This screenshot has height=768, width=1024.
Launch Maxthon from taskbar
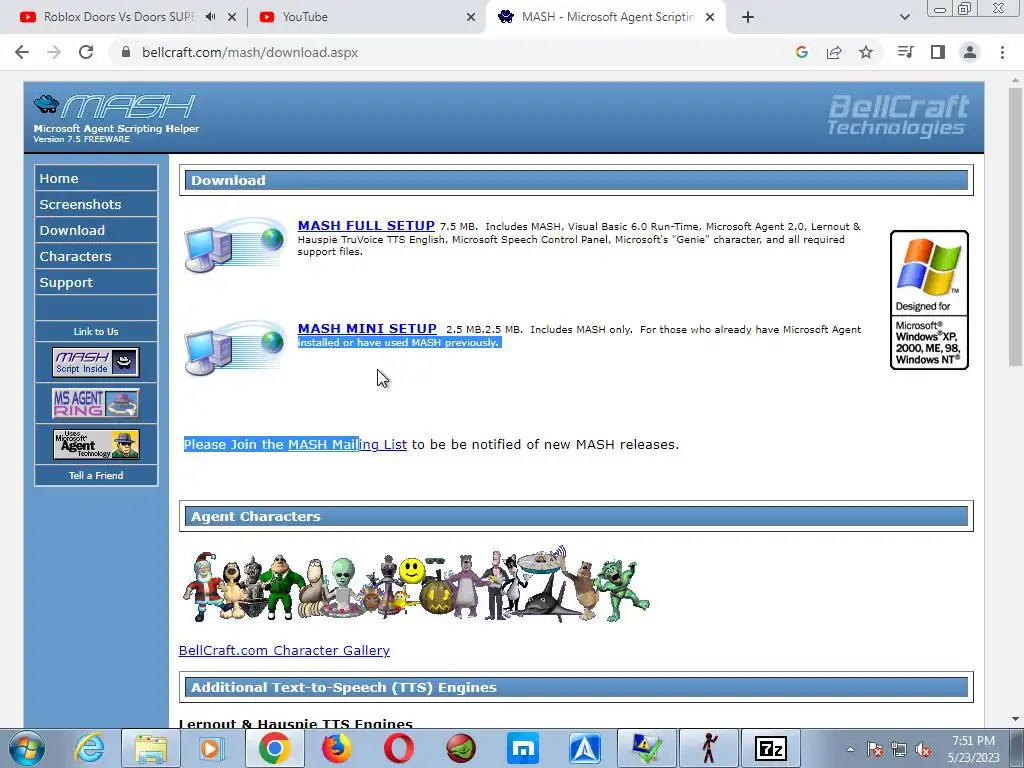pos(523,748)
